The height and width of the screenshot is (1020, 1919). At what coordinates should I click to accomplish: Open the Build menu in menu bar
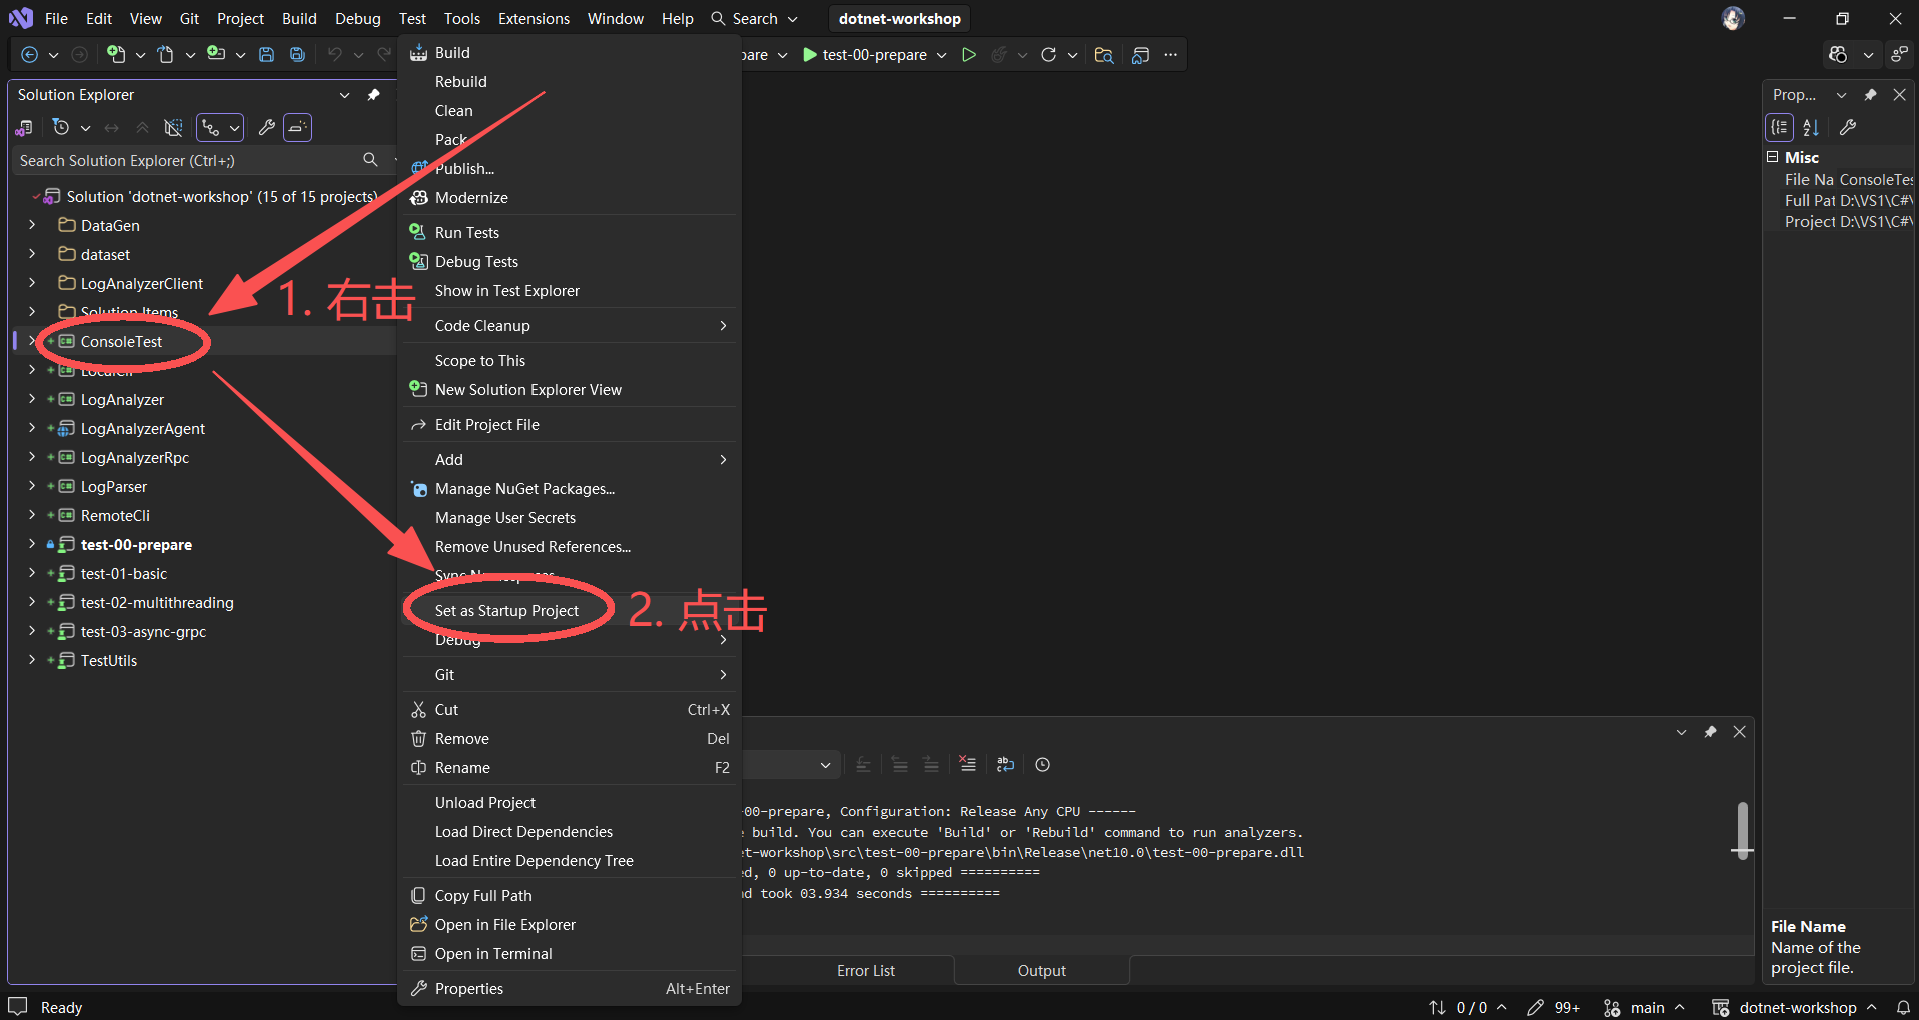point(299,18)
